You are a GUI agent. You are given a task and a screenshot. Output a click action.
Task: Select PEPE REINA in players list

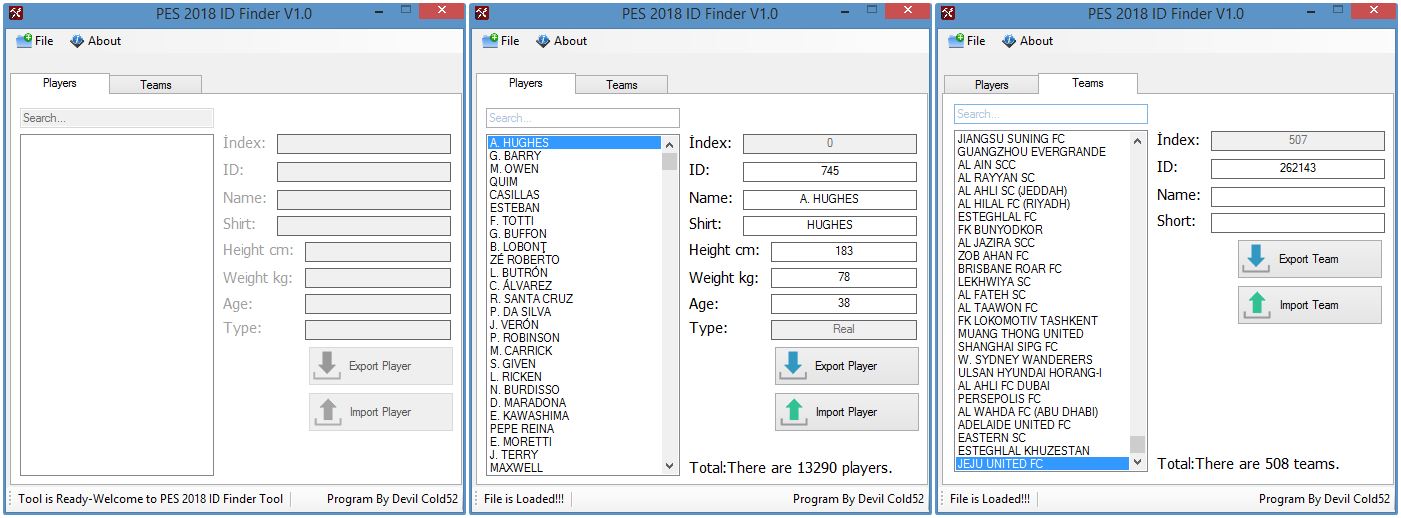[x=574, y=429]
